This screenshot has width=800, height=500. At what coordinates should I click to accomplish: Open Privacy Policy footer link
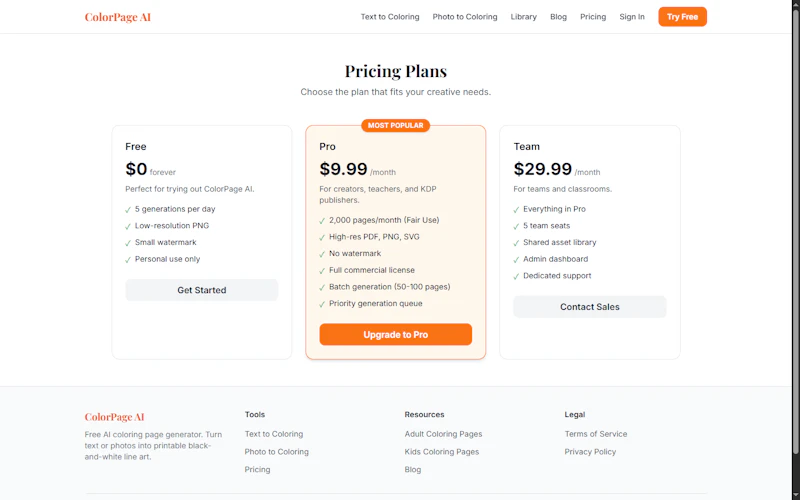pos(590,452)
